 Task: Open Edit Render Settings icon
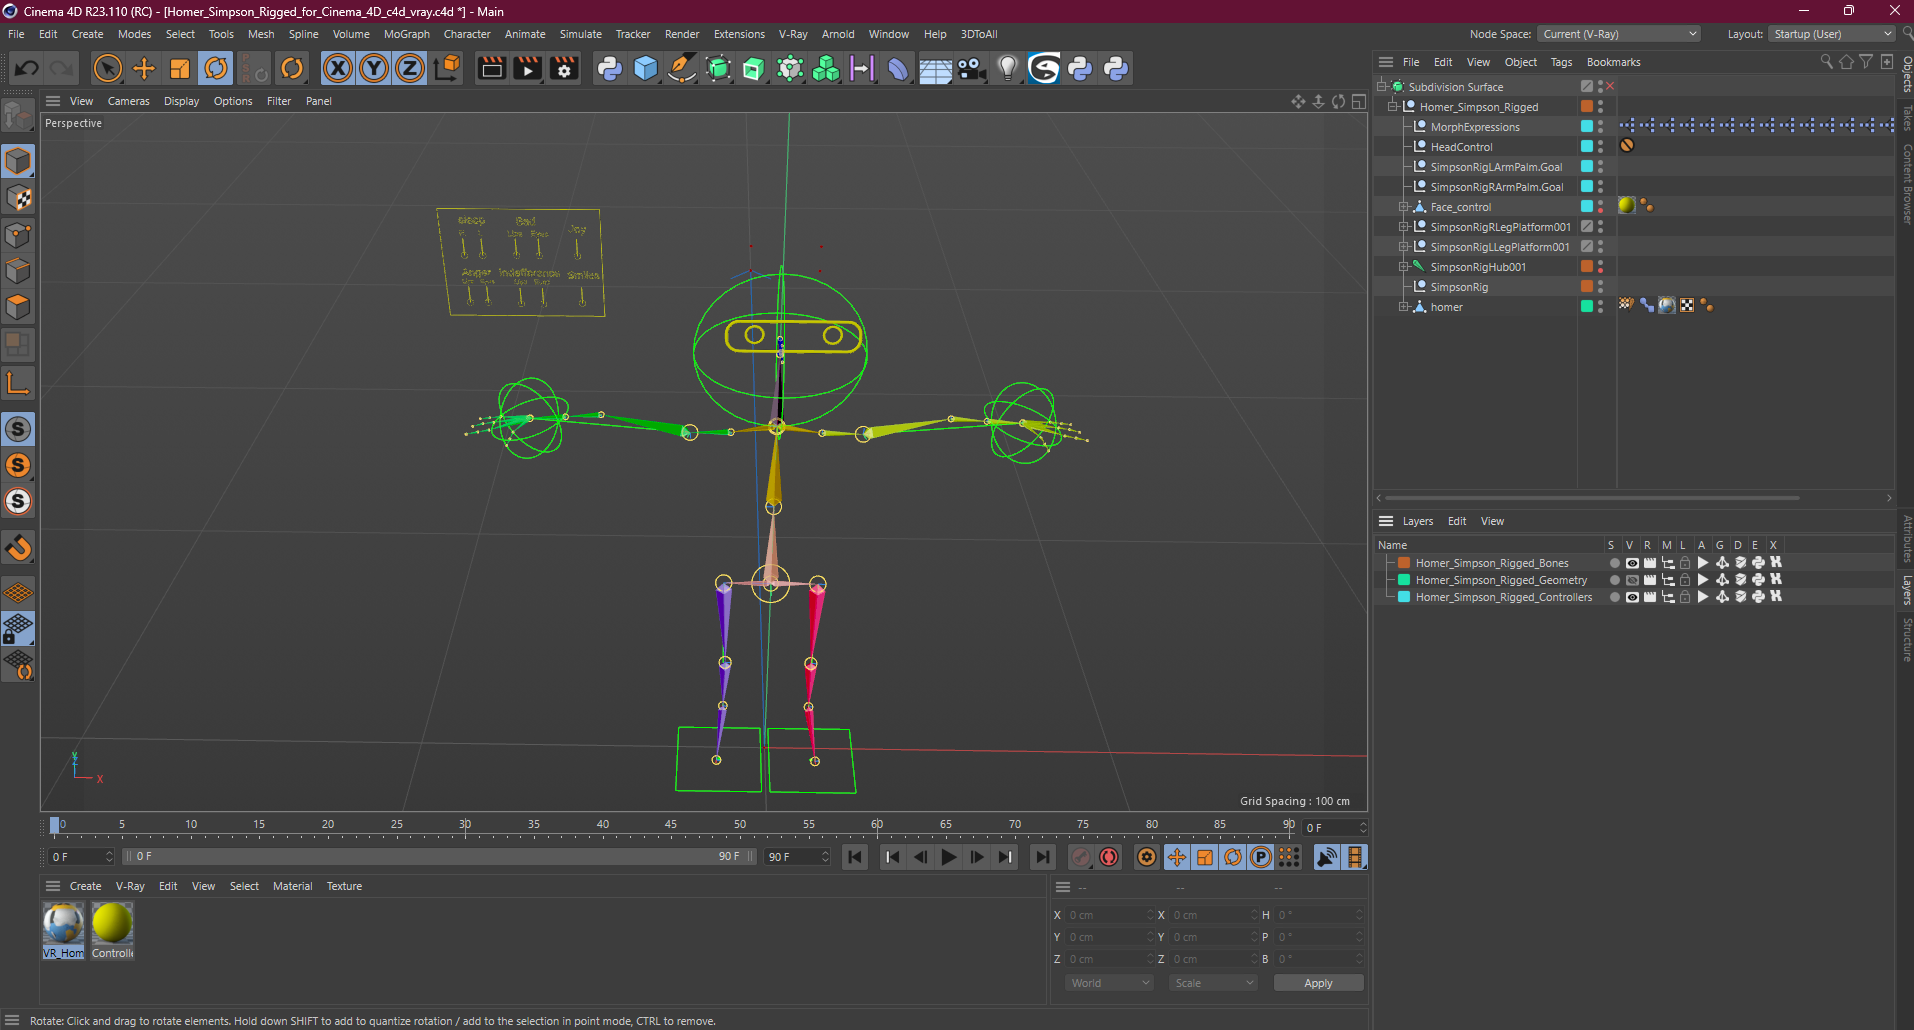(565, 68)
